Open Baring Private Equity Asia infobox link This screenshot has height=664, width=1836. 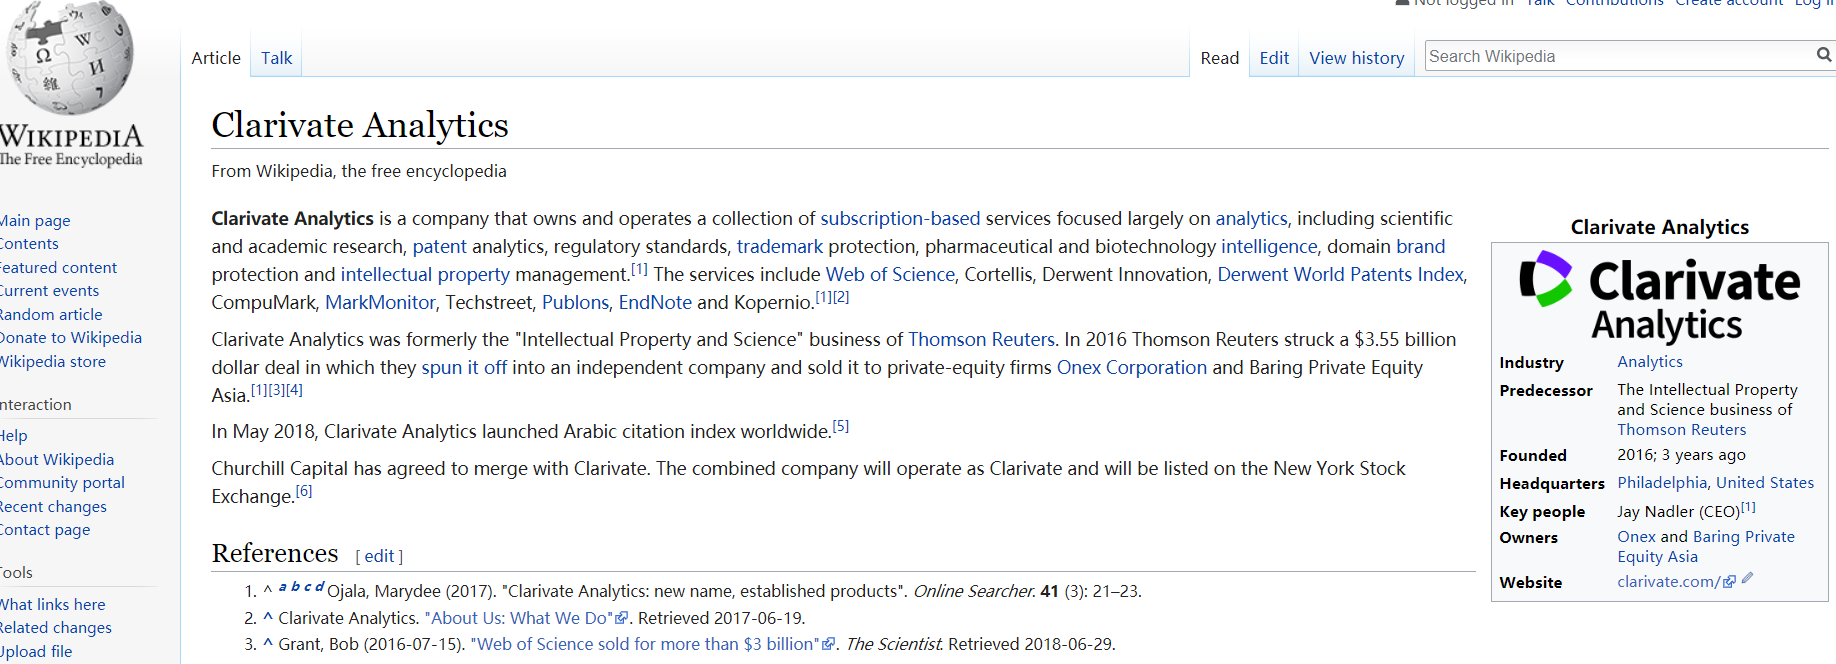1706,547
